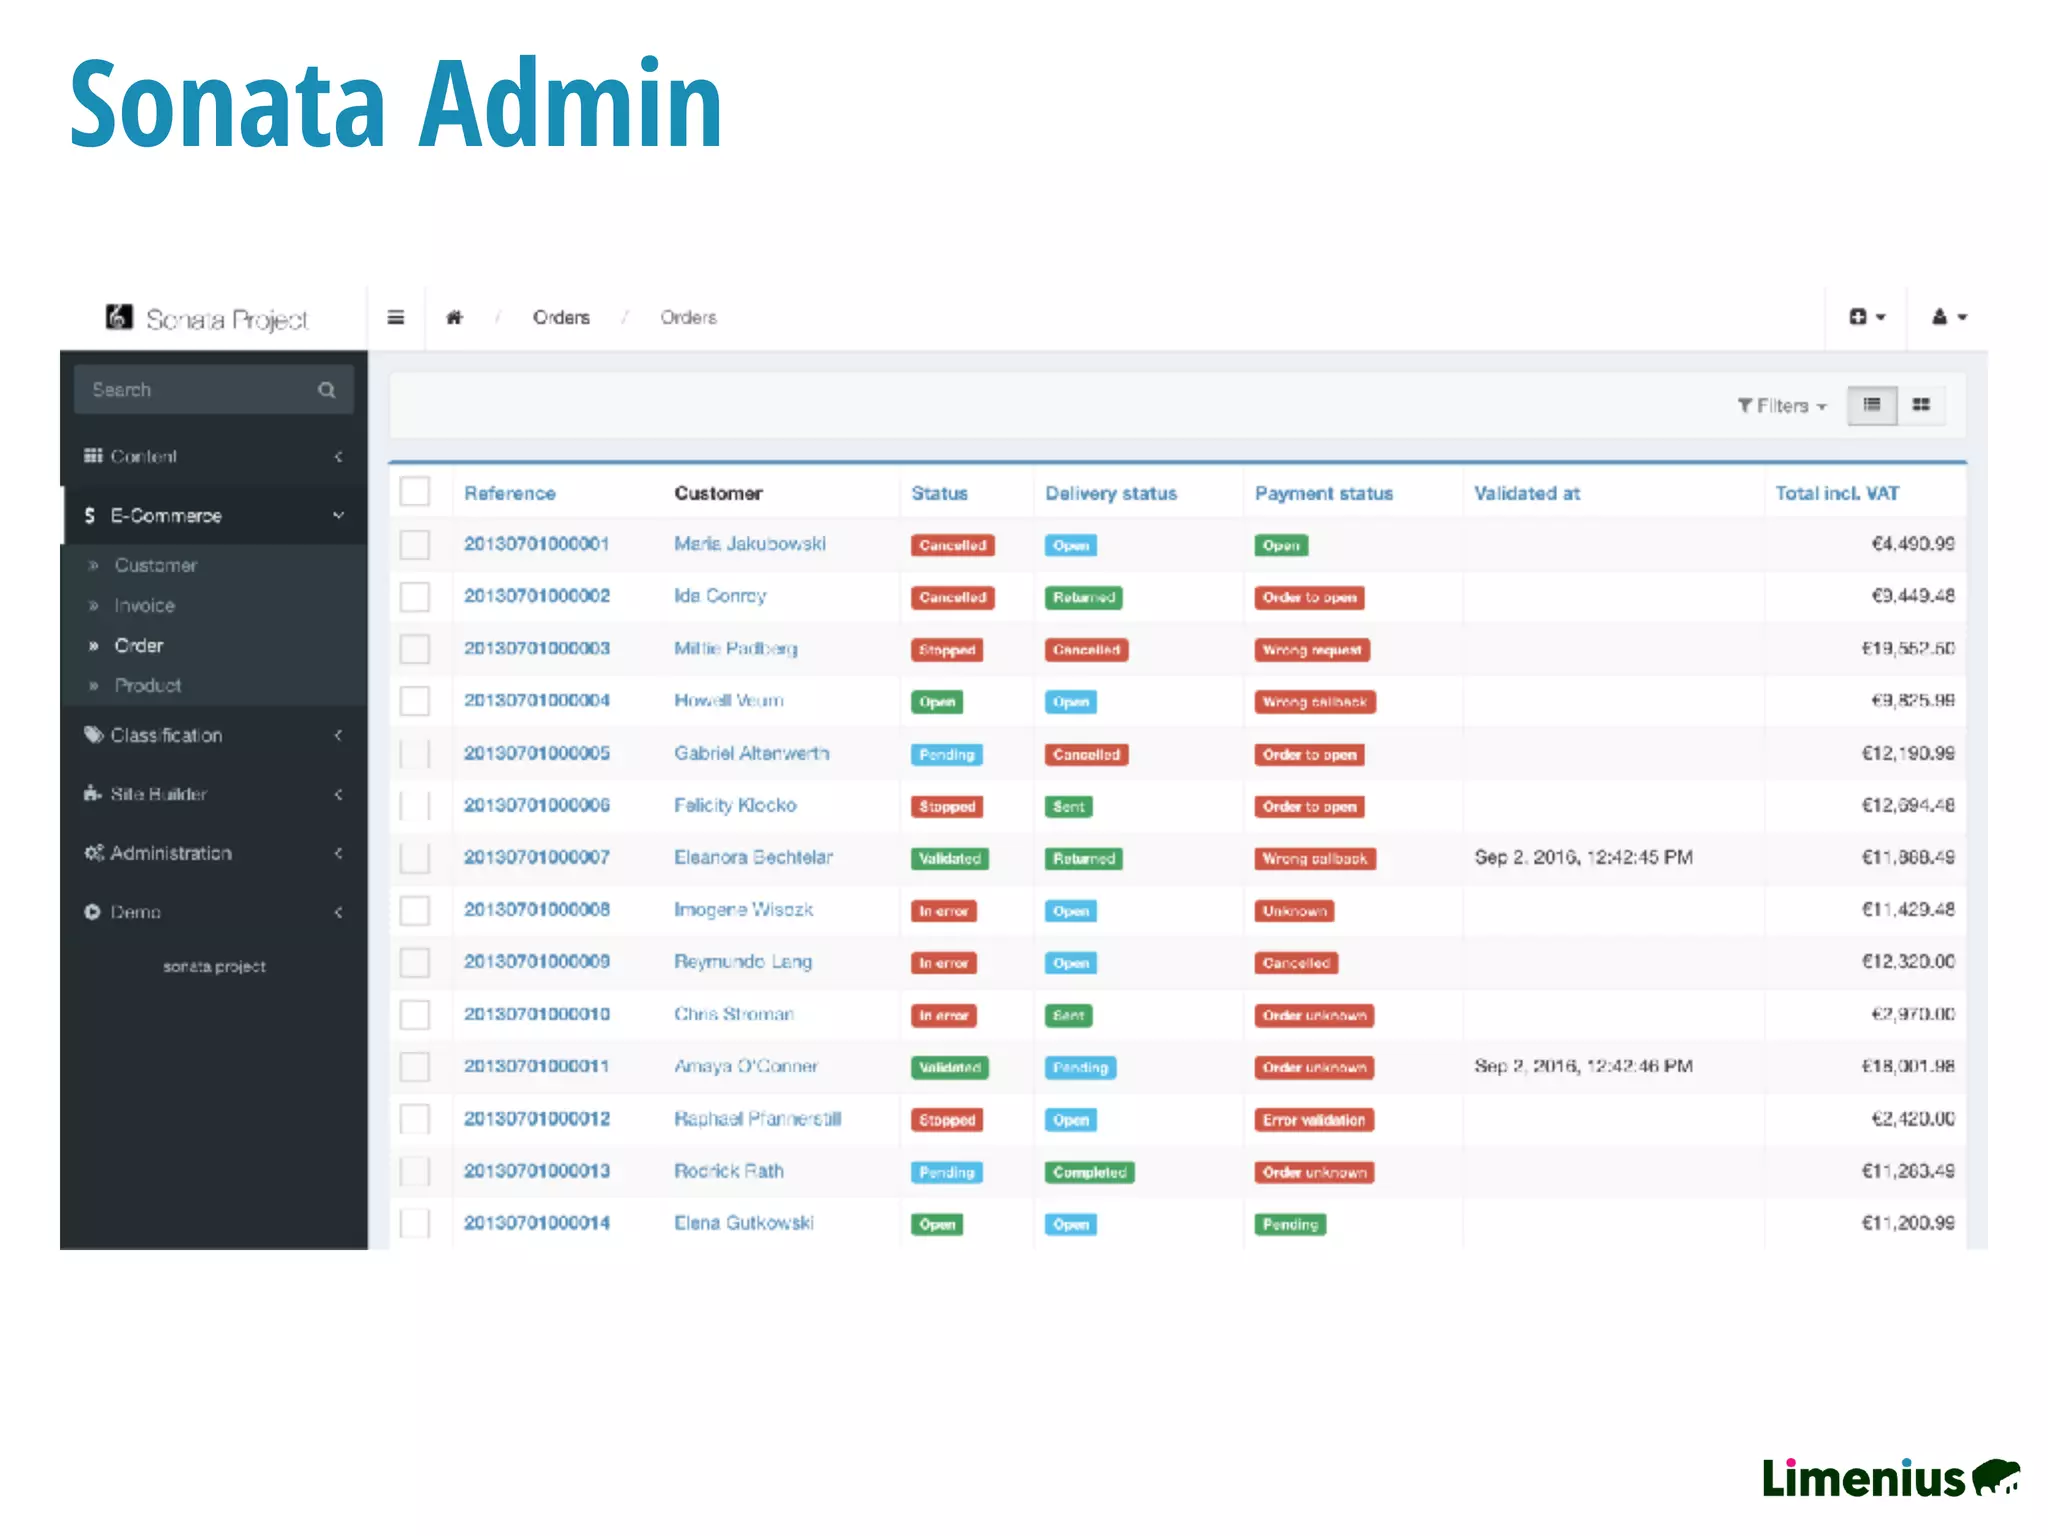
Task: Click the search magnifier icon
Action: pyautogui.click(x=326, y=390)
